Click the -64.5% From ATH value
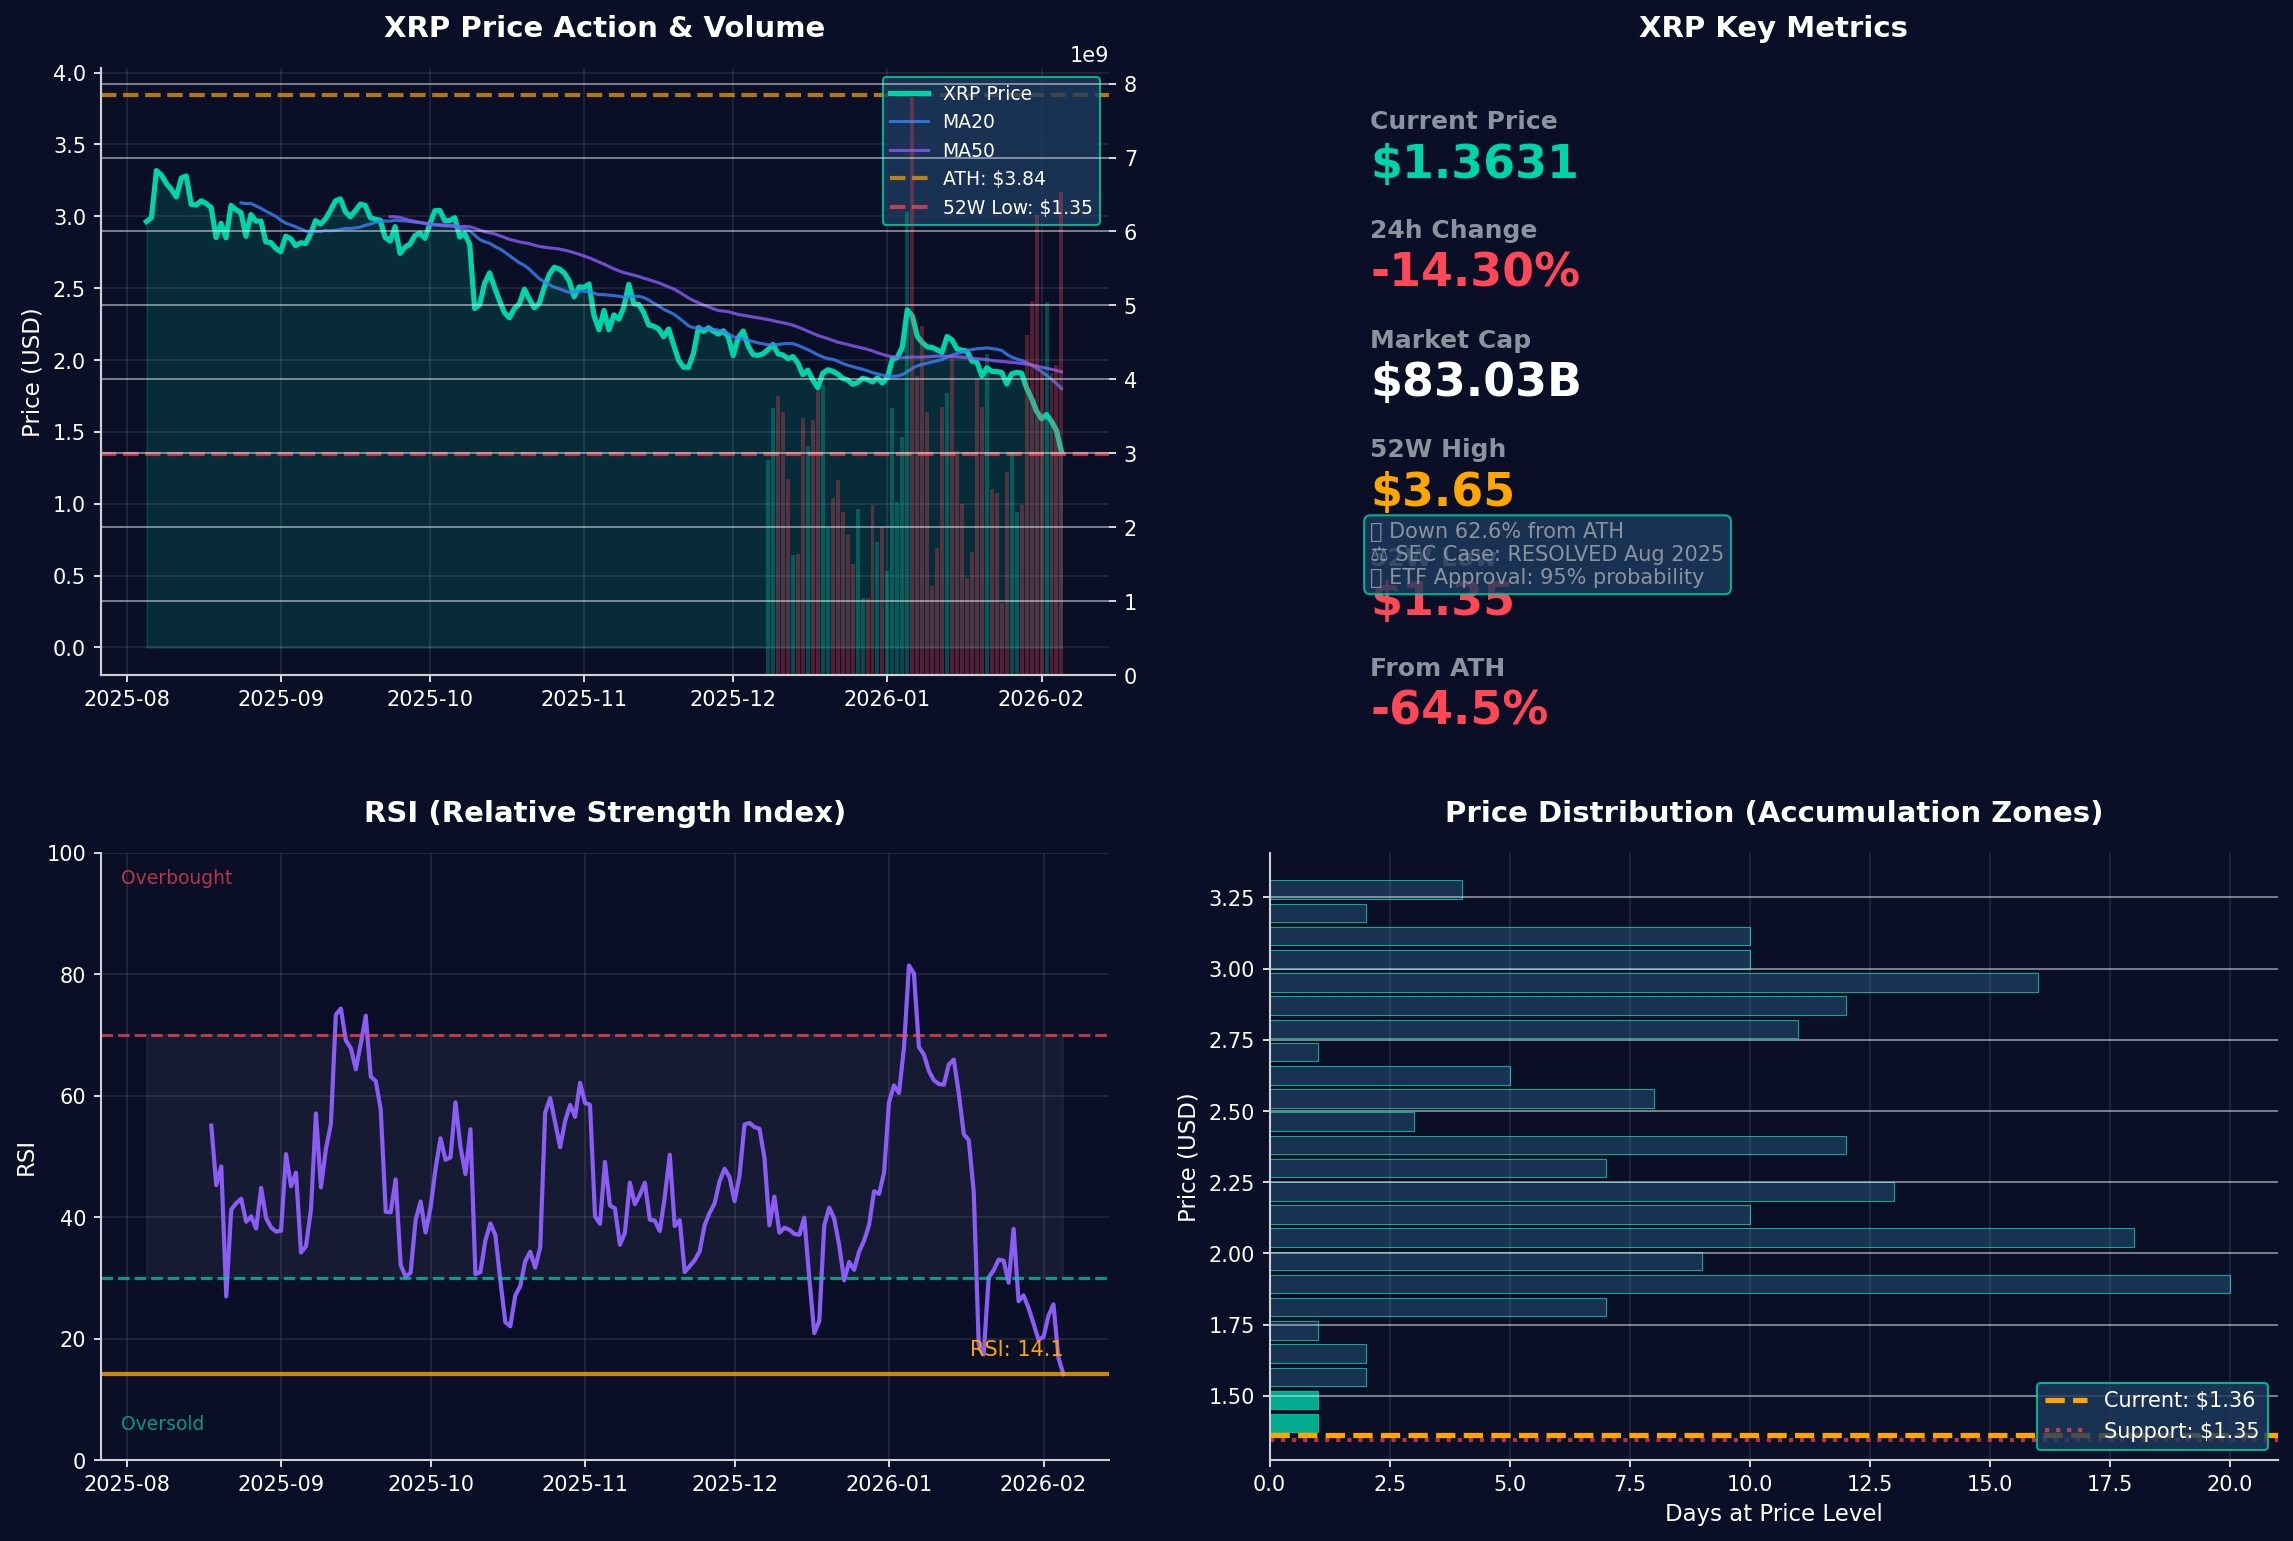This screenshot has height=1541, width=2293. 1458,709
